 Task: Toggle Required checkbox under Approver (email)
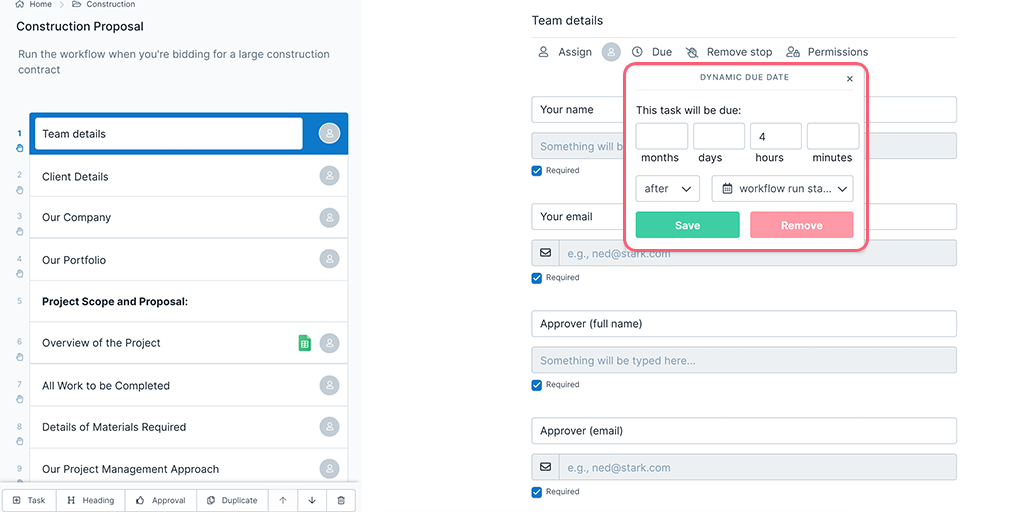(x=537, y=492)
